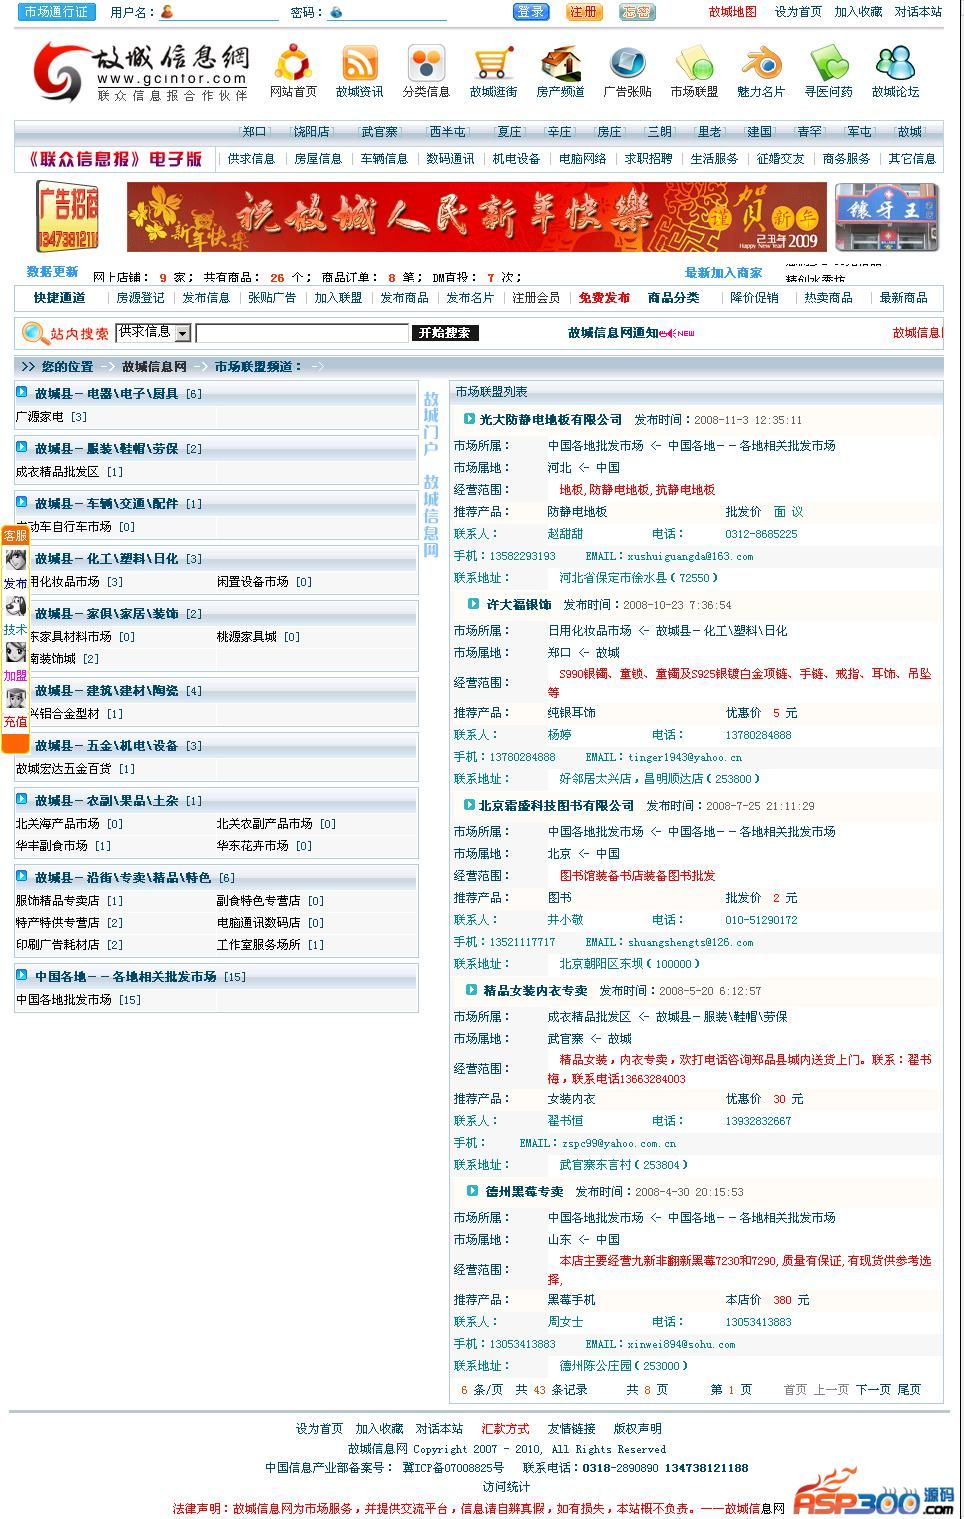Screen dimensions: 964x1519
Task: Open the 镶牙王 advertisement thumbnail
Action: click(x=887, y=217)
